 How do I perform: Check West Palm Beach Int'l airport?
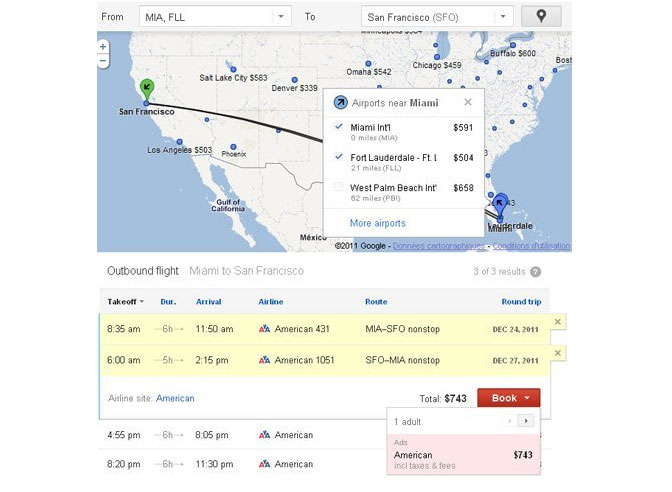pos(338,187)
